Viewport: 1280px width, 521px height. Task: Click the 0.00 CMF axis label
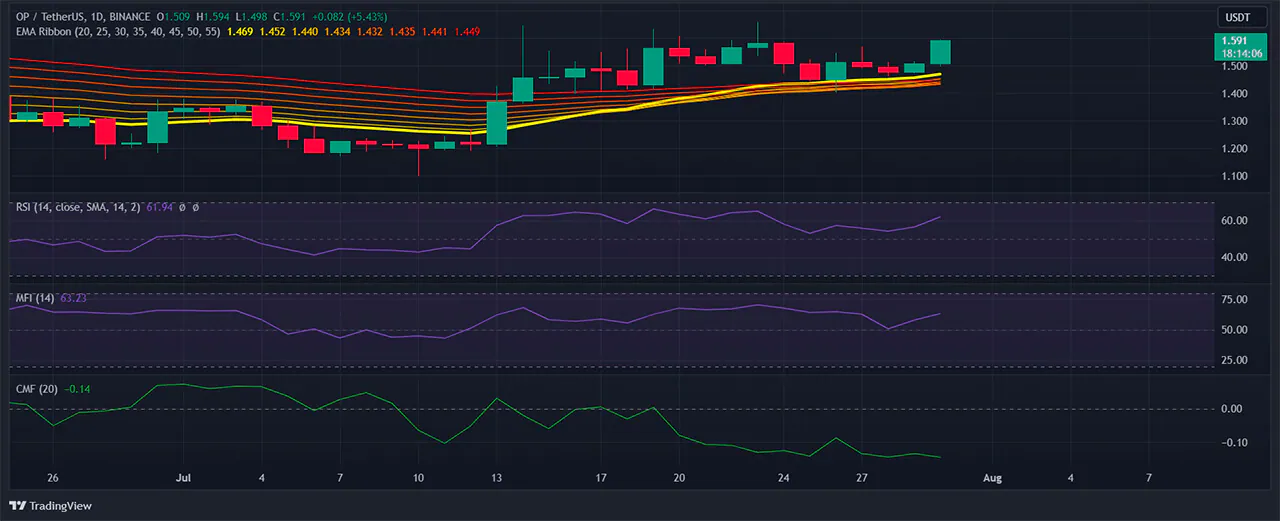click(1231, 409)
